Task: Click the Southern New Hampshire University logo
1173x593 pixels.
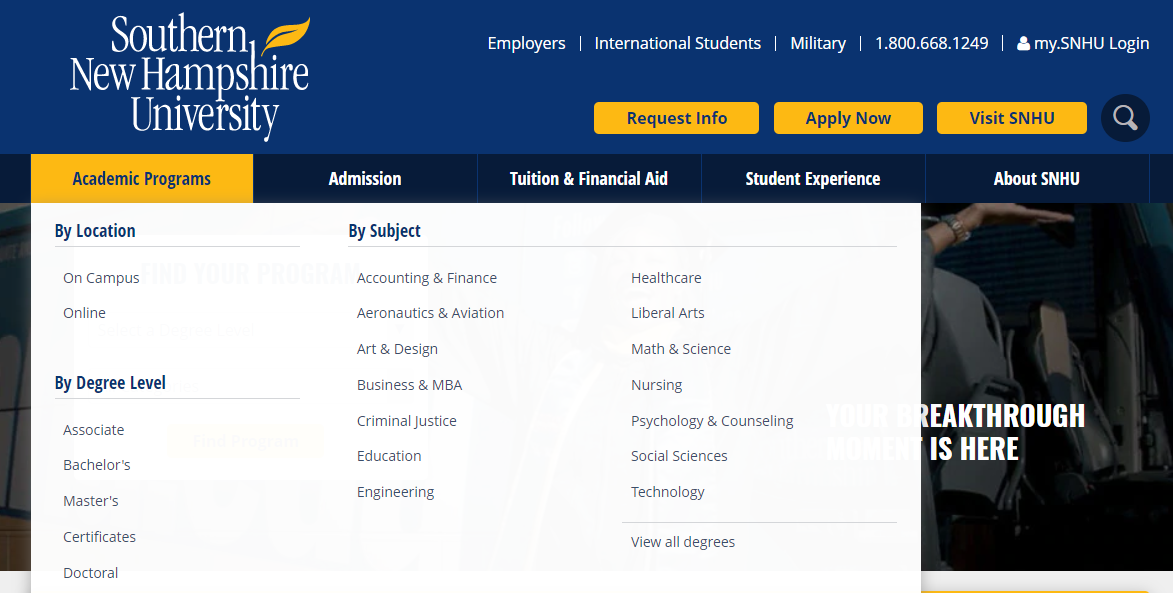Action: pyautogui.click(x=190, y=77)
